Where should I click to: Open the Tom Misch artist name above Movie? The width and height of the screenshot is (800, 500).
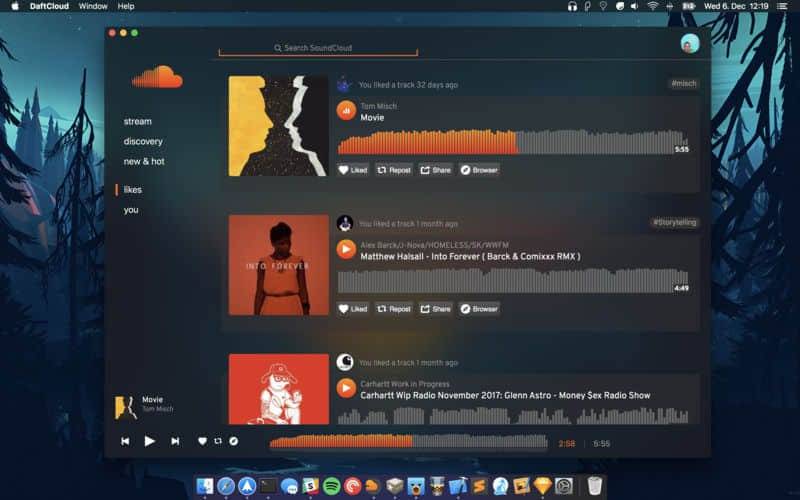click(379, 106)
